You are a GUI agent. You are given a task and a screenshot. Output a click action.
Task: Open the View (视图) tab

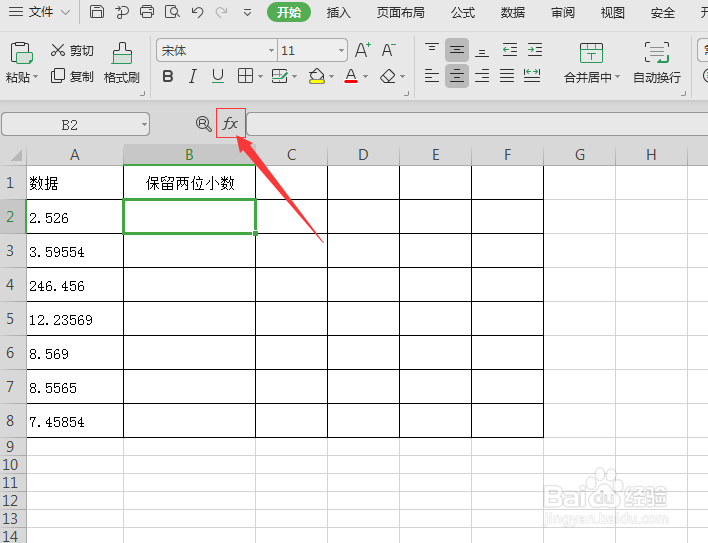coord(612,12)
